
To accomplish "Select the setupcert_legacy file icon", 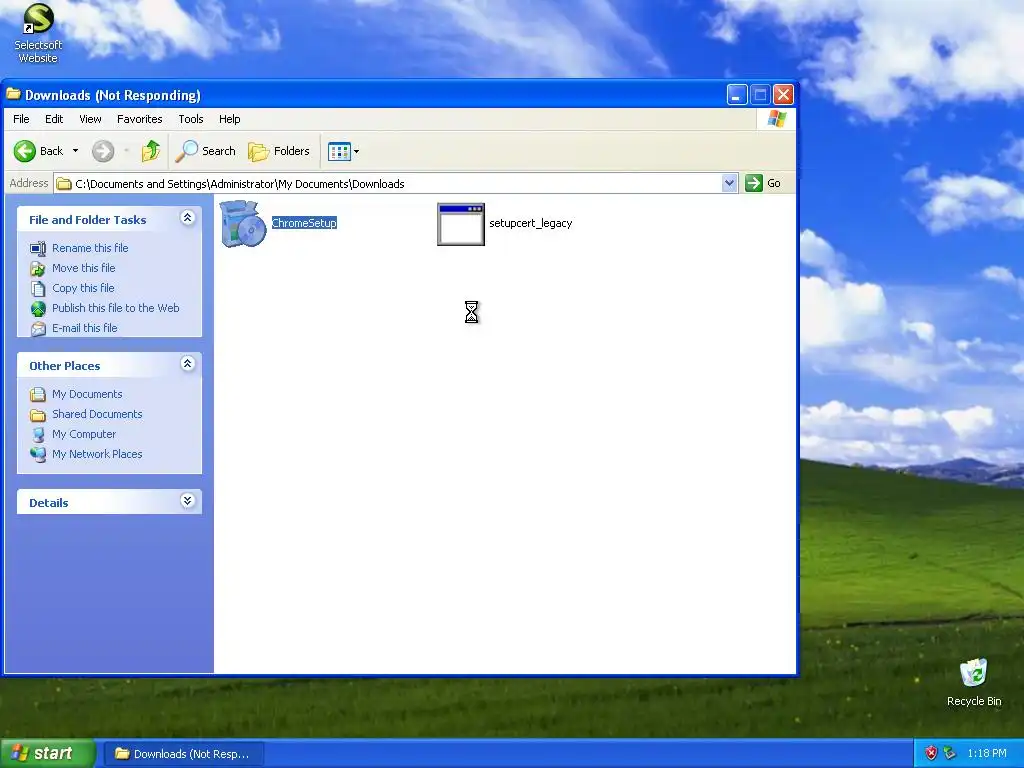I will click(x=460, y=224).
